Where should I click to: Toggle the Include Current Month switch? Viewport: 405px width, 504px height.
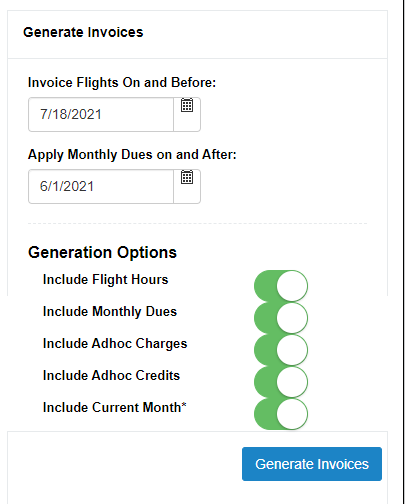point(281,414)
